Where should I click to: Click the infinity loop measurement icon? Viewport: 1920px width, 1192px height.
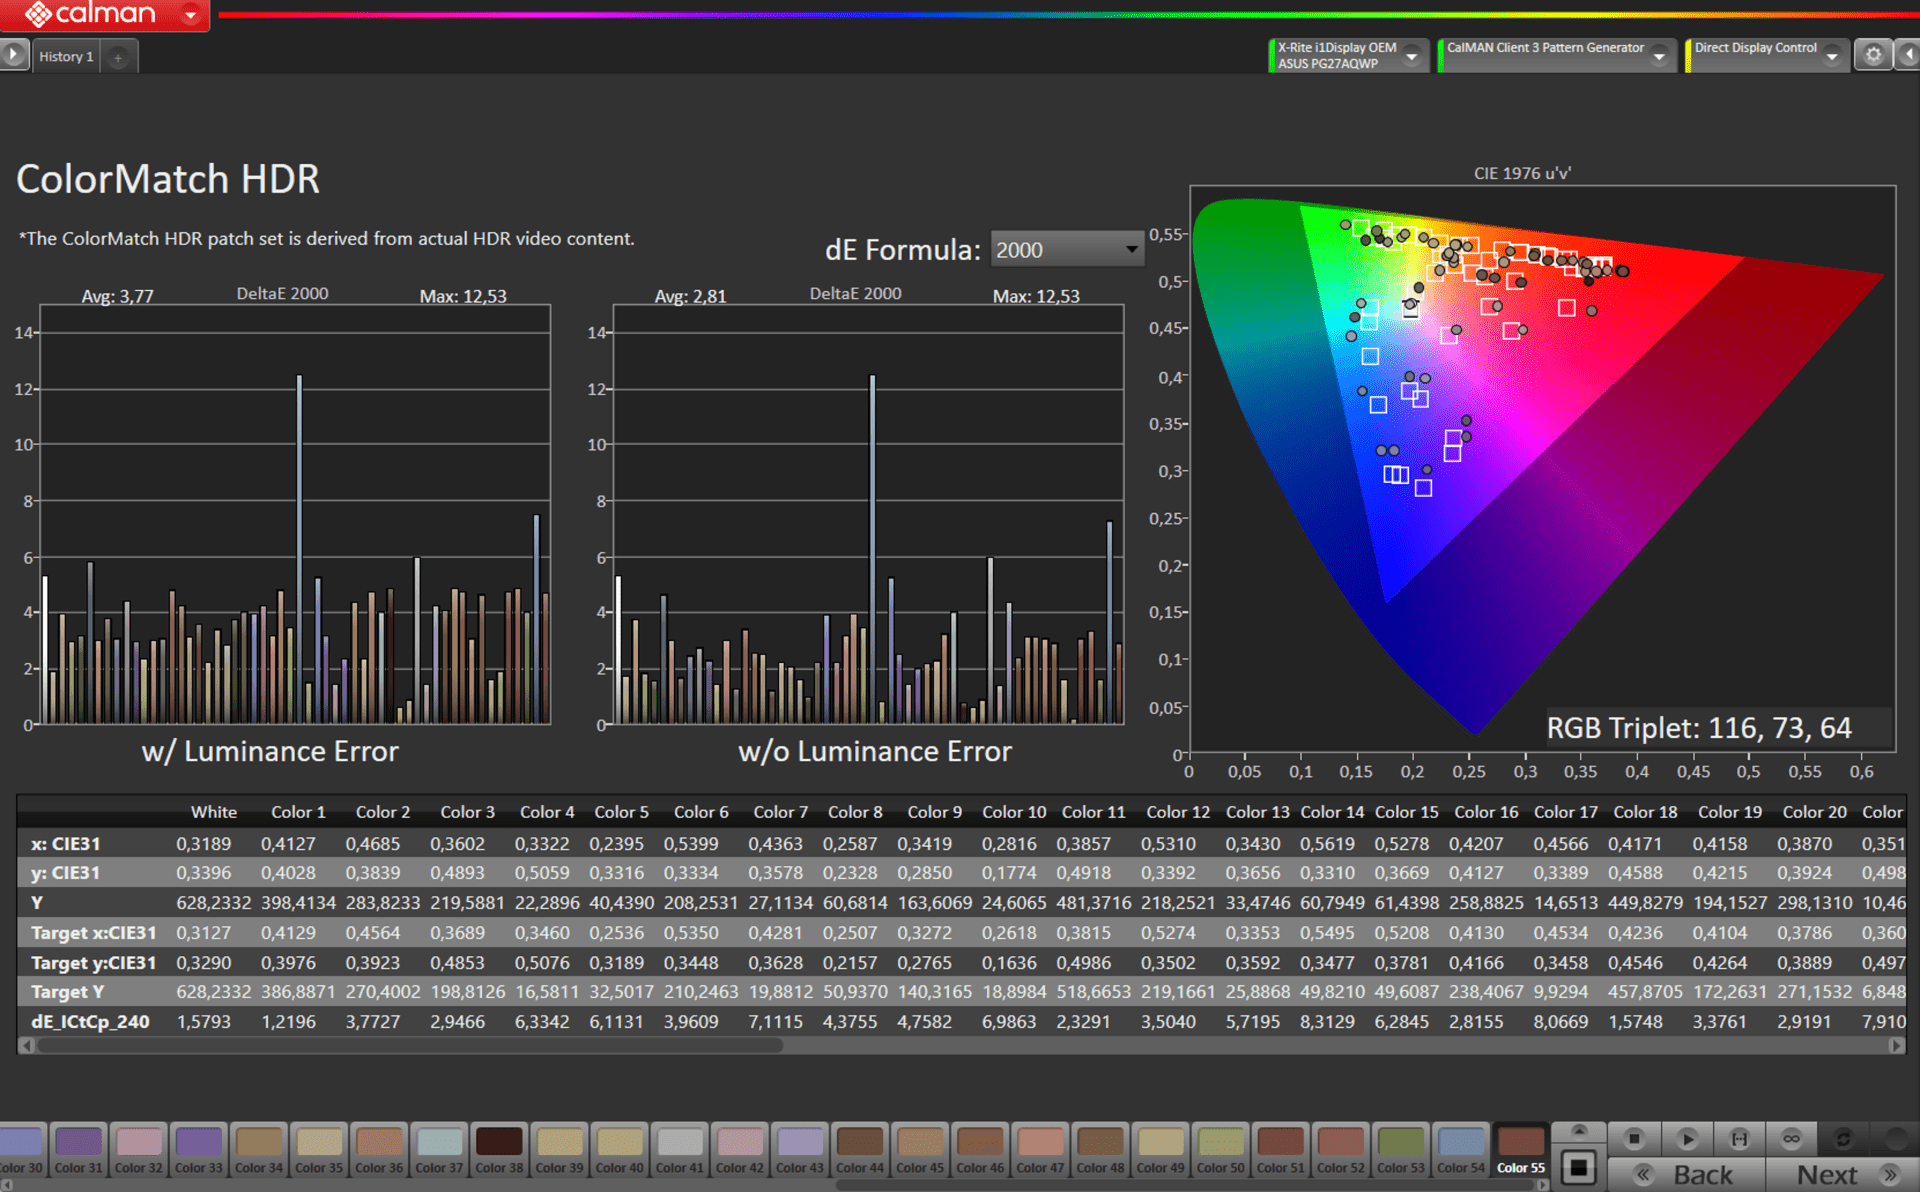click(x=1791, y=1138)
